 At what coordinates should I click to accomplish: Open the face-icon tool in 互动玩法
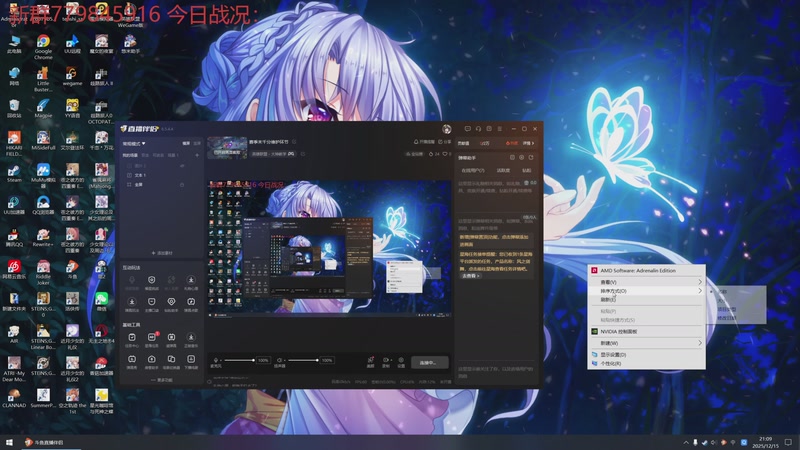[x=152, y=305]
